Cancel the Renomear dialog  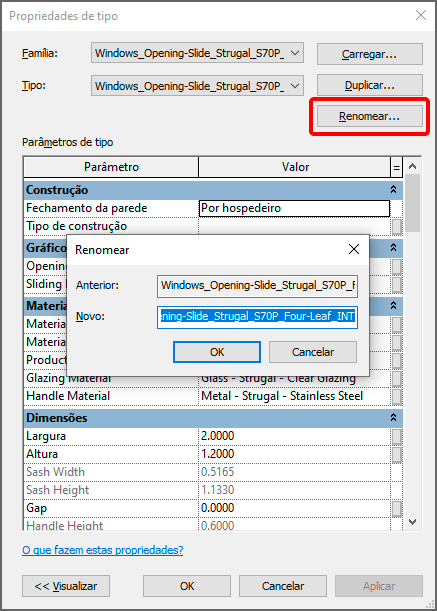click(313, 352)
